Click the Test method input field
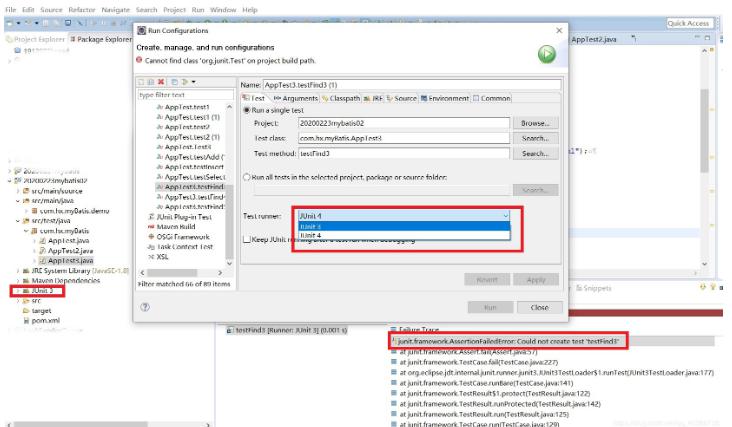Image resolution: width=732 pixels, height=427 pixels. [x=404, y=154]
